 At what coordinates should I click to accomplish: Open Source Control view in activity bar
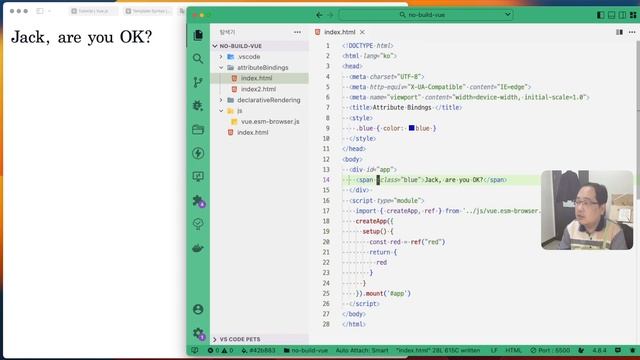(198, 82)
